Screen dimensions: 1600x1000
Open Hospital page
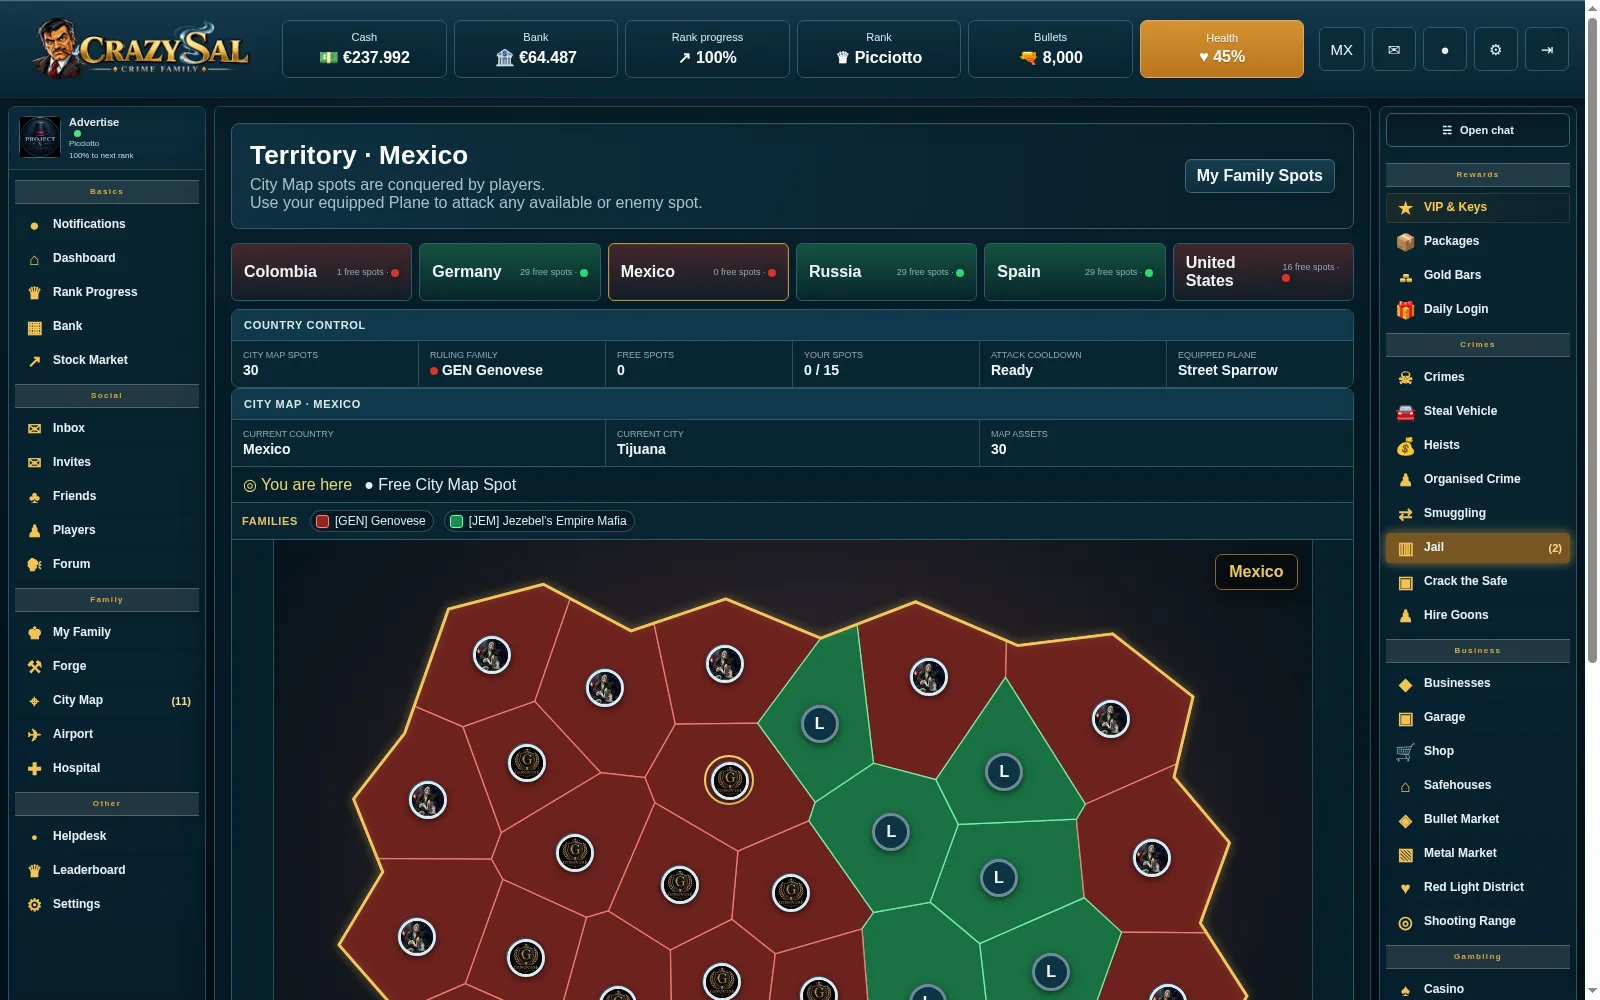click(x=107, y=768)
